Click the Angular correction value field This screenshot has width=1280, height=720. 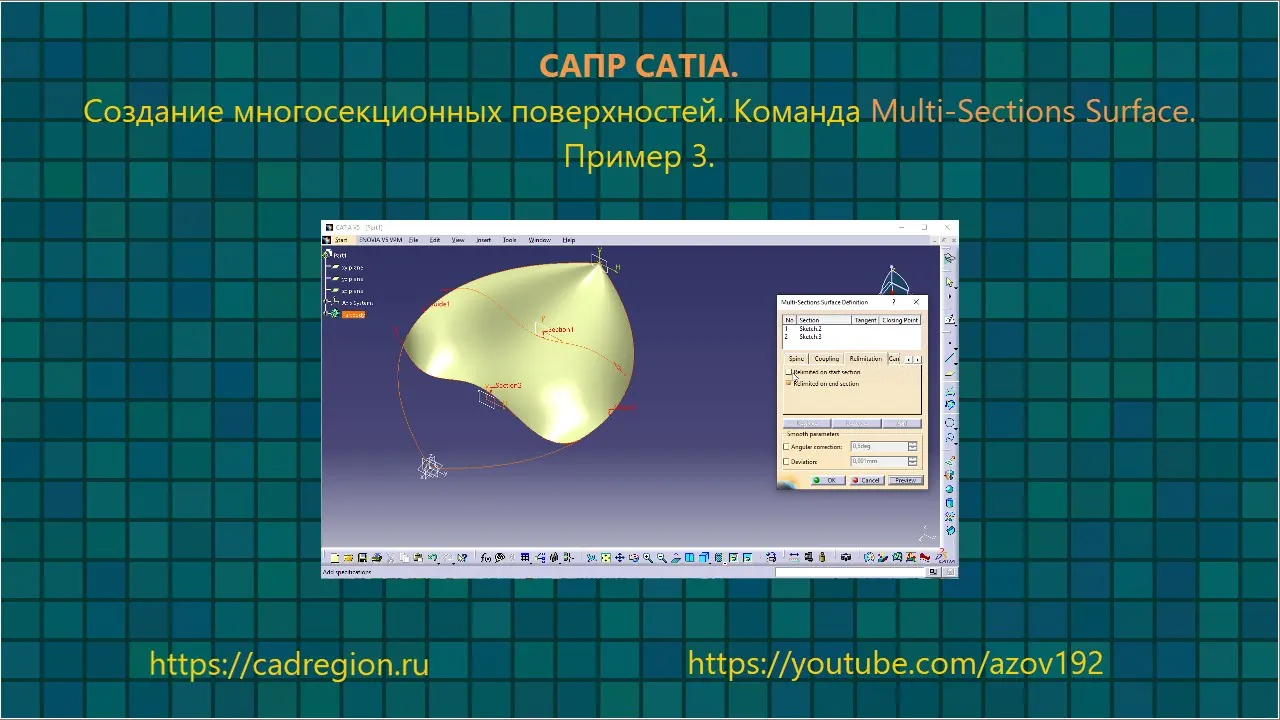[879, 446]
